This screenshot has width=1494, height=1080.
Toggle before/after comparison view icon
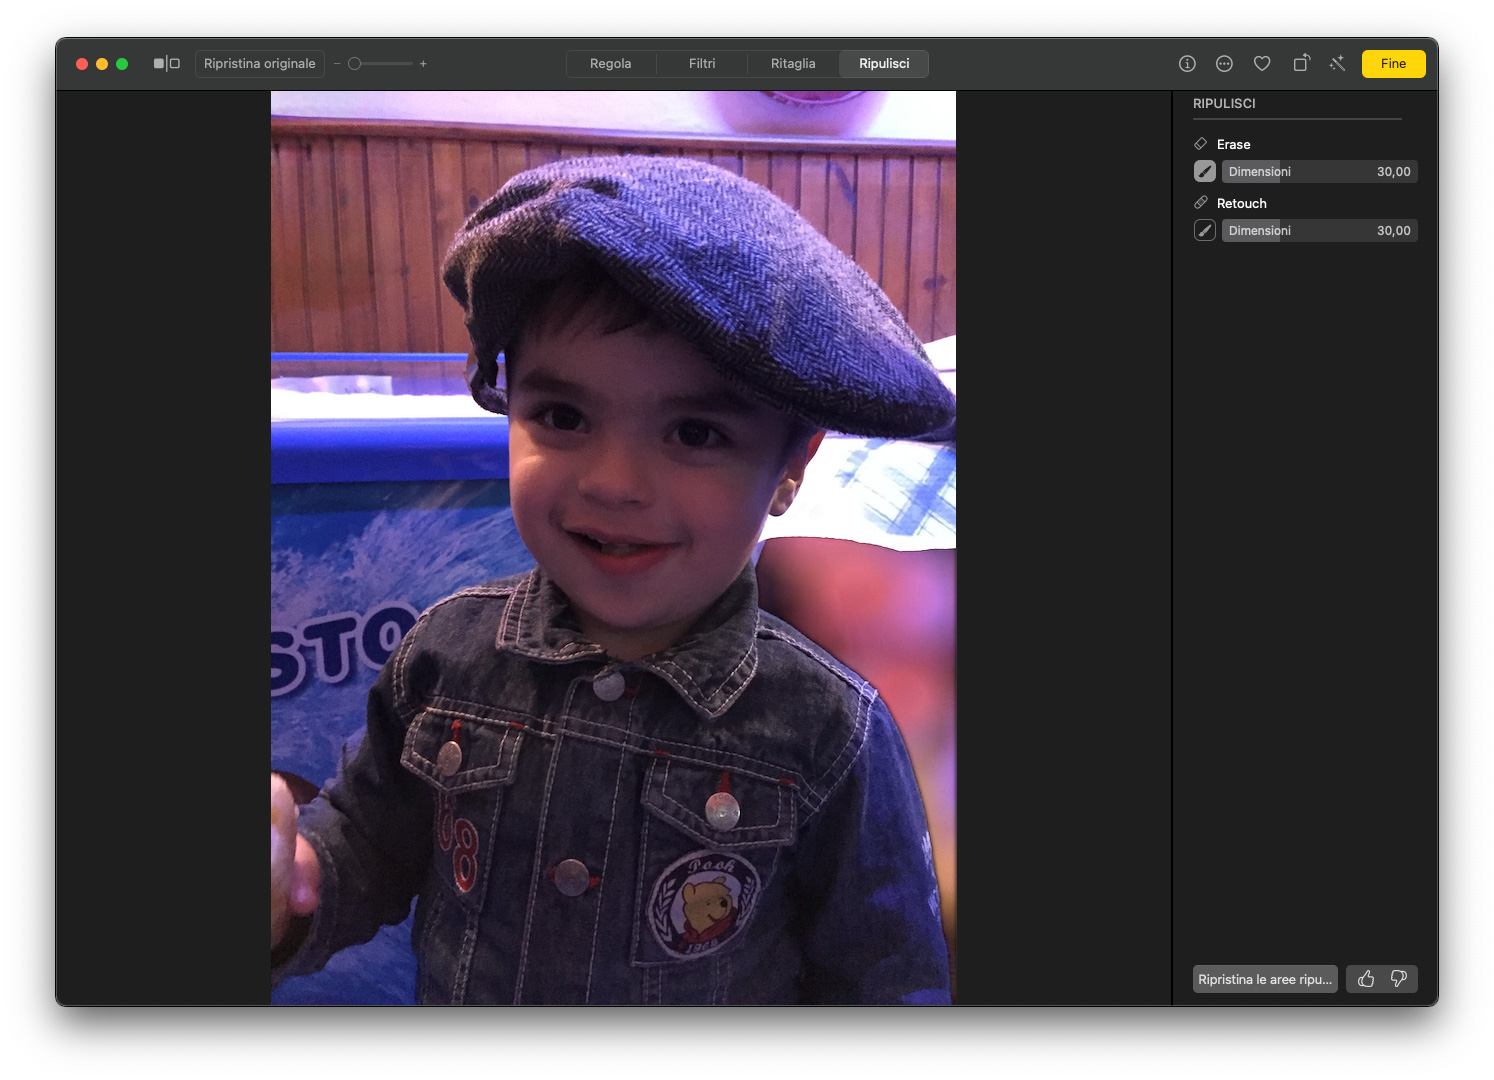(x=166, y=64)
